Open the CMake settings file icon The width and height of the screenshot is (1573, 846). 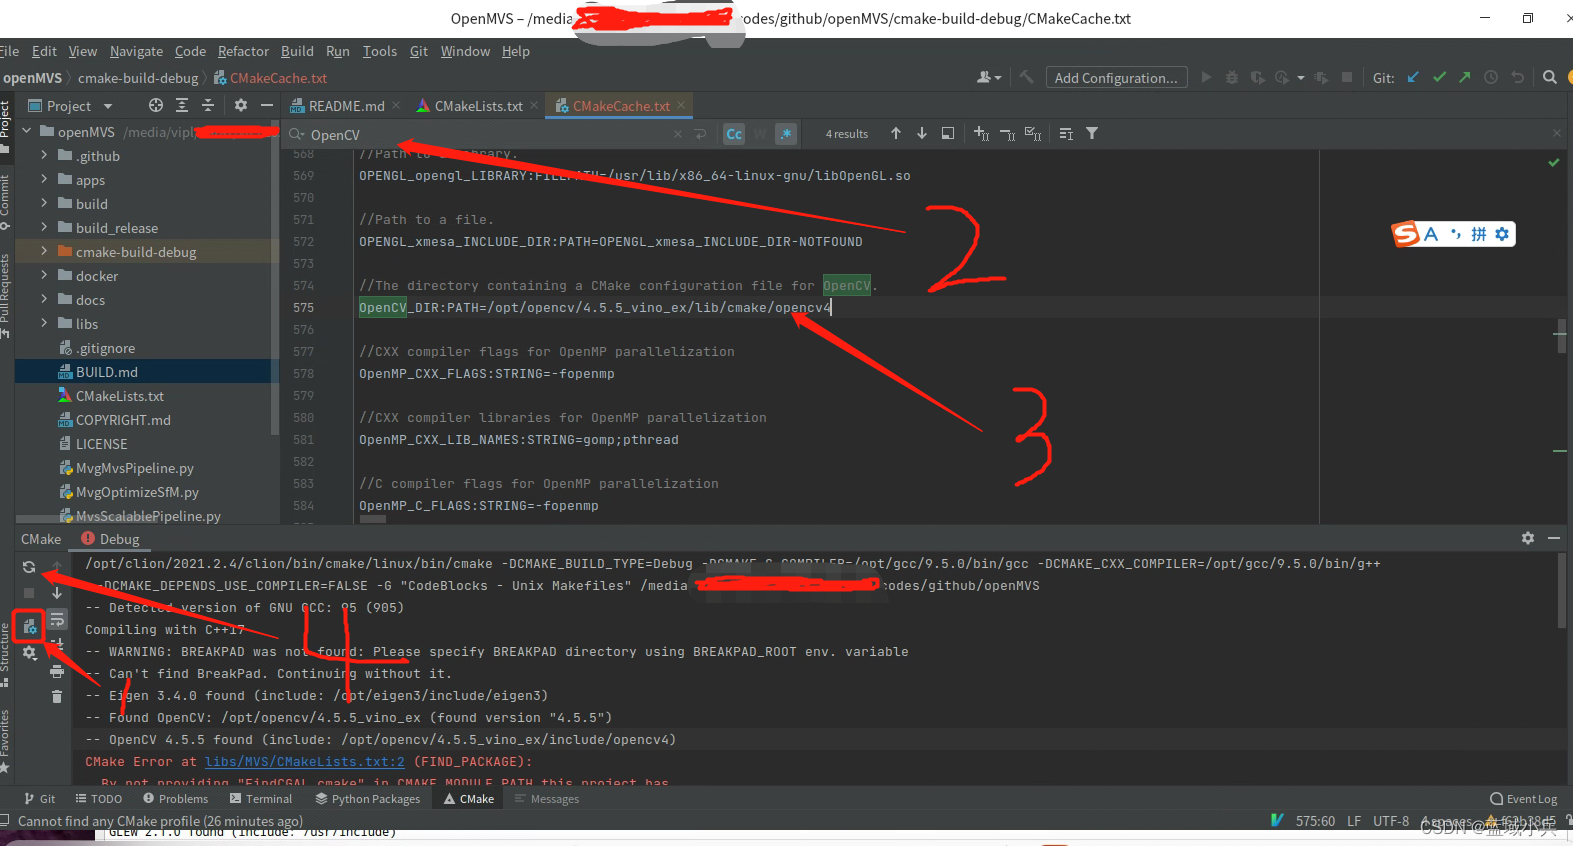[x=29, y=627]
